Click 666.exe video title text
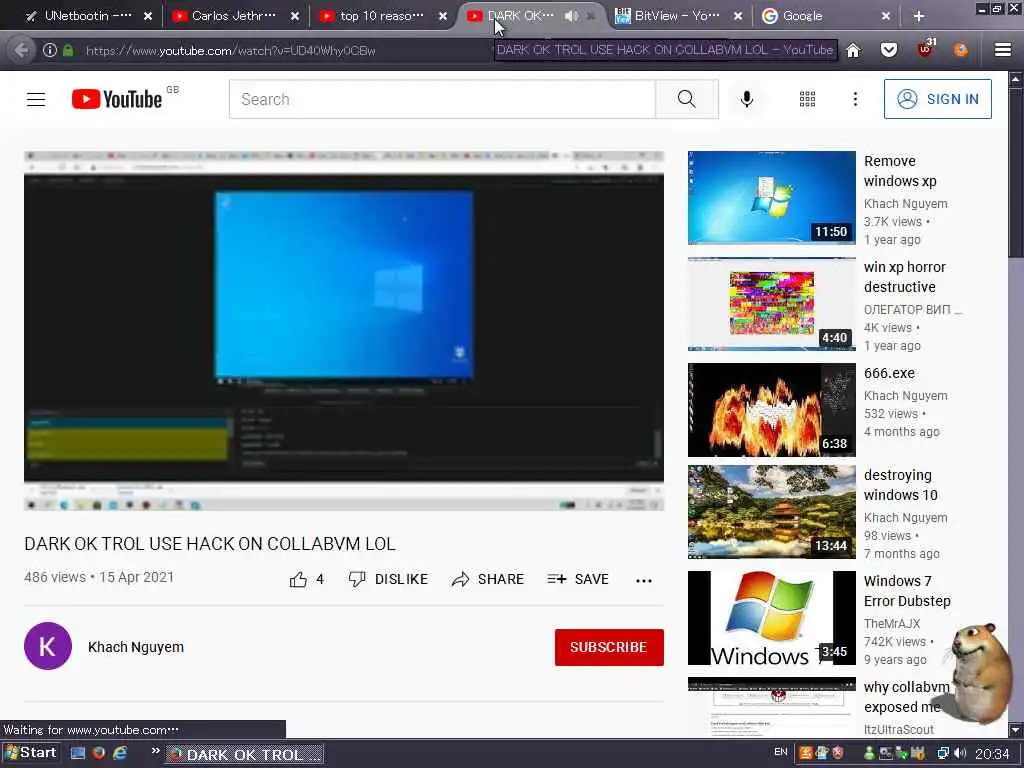1024x768 pixels. click(889, 374)
